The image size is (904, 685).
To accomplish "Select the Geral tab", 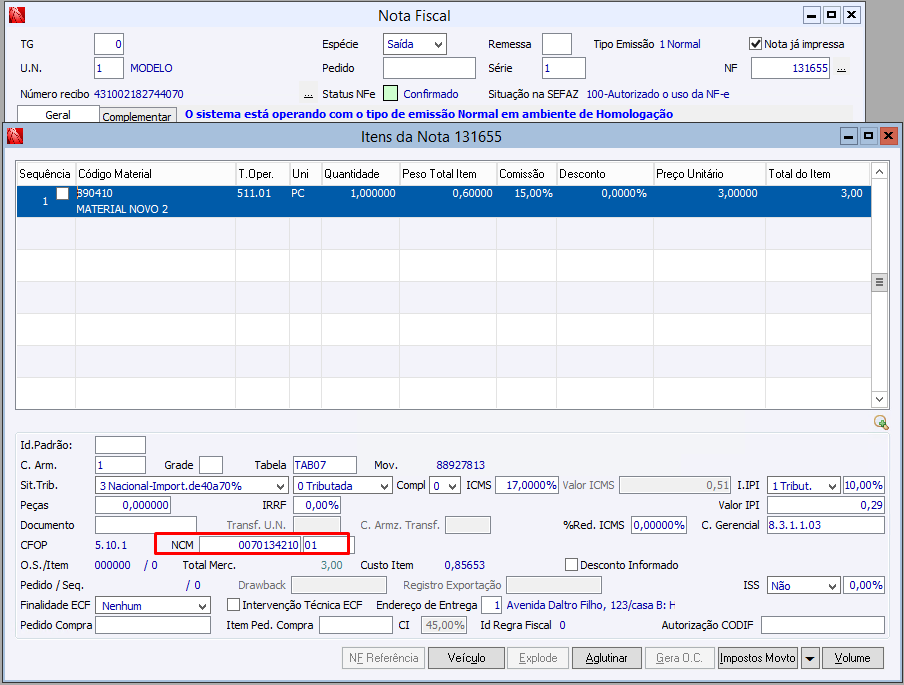I will click(58, 115).
